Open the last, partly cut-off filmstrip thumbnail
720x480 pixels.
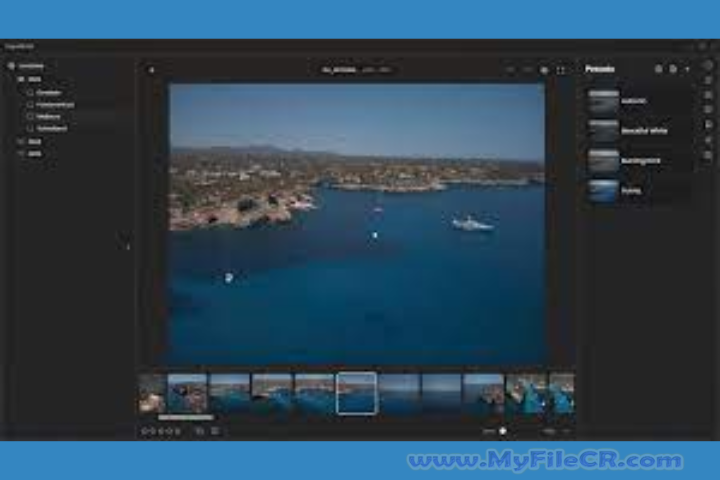562,394
